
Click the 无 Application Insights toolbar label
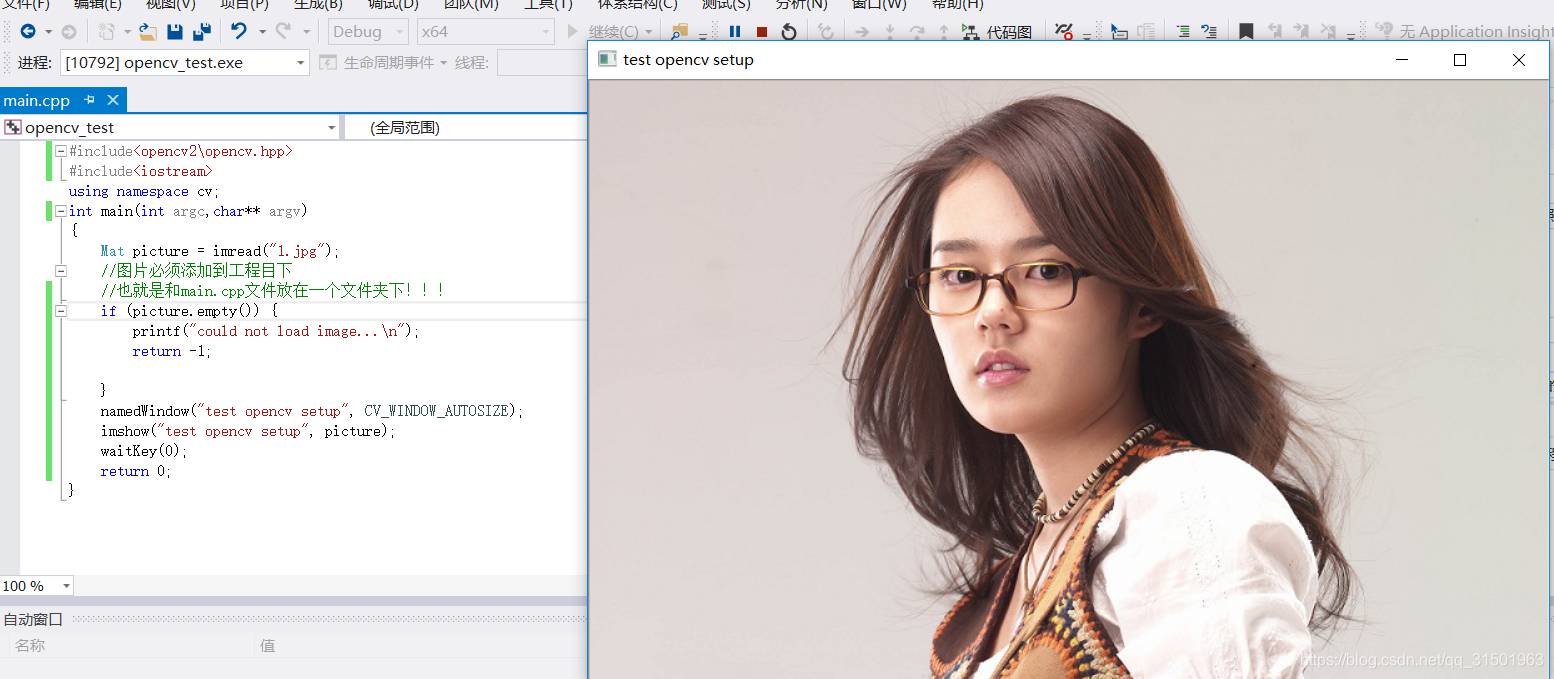[x=1476, y=32]
